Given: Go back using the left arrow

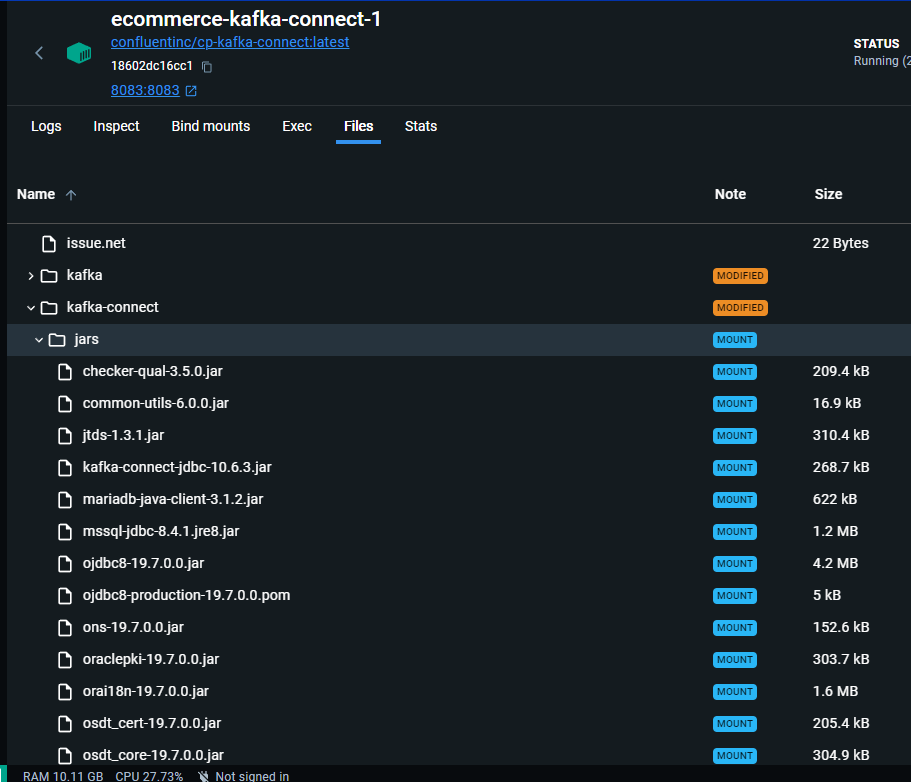Looking at the screenshot, I should coord(39,53).
